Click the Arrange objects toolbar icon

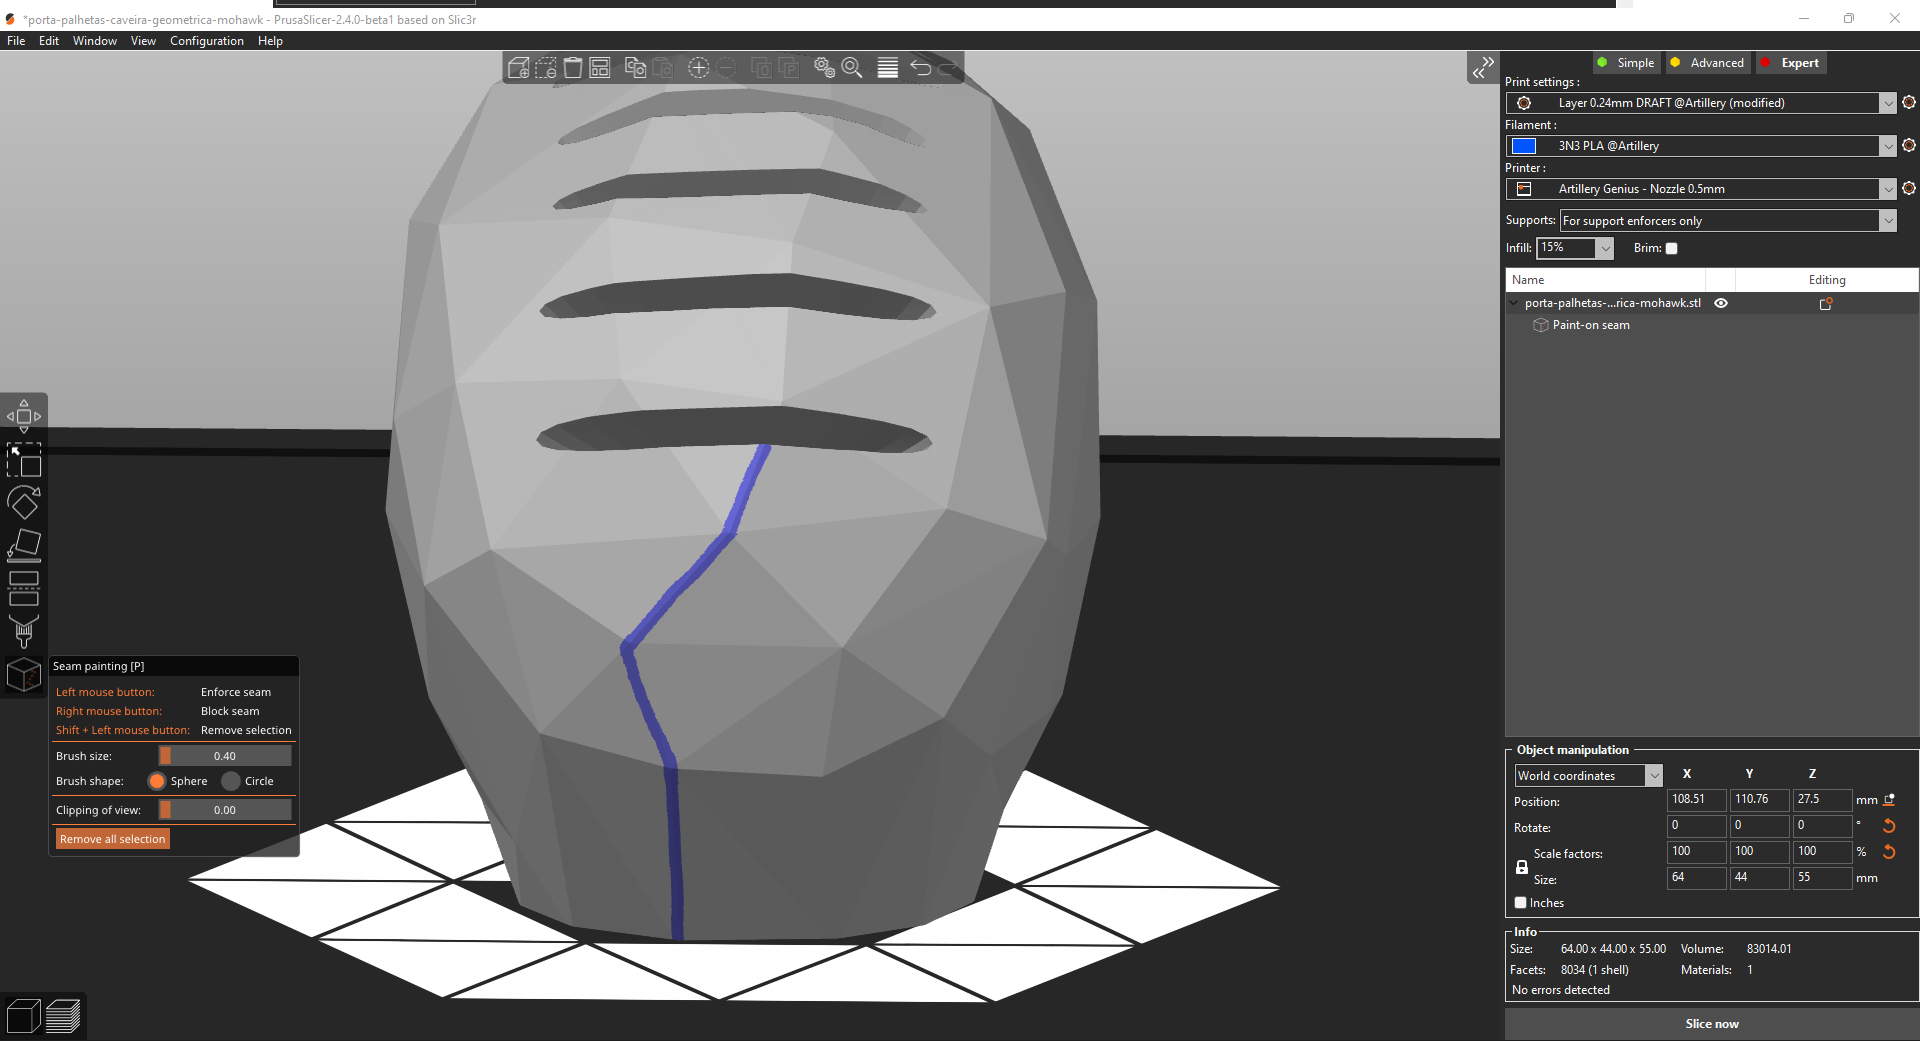pos(600,67)
